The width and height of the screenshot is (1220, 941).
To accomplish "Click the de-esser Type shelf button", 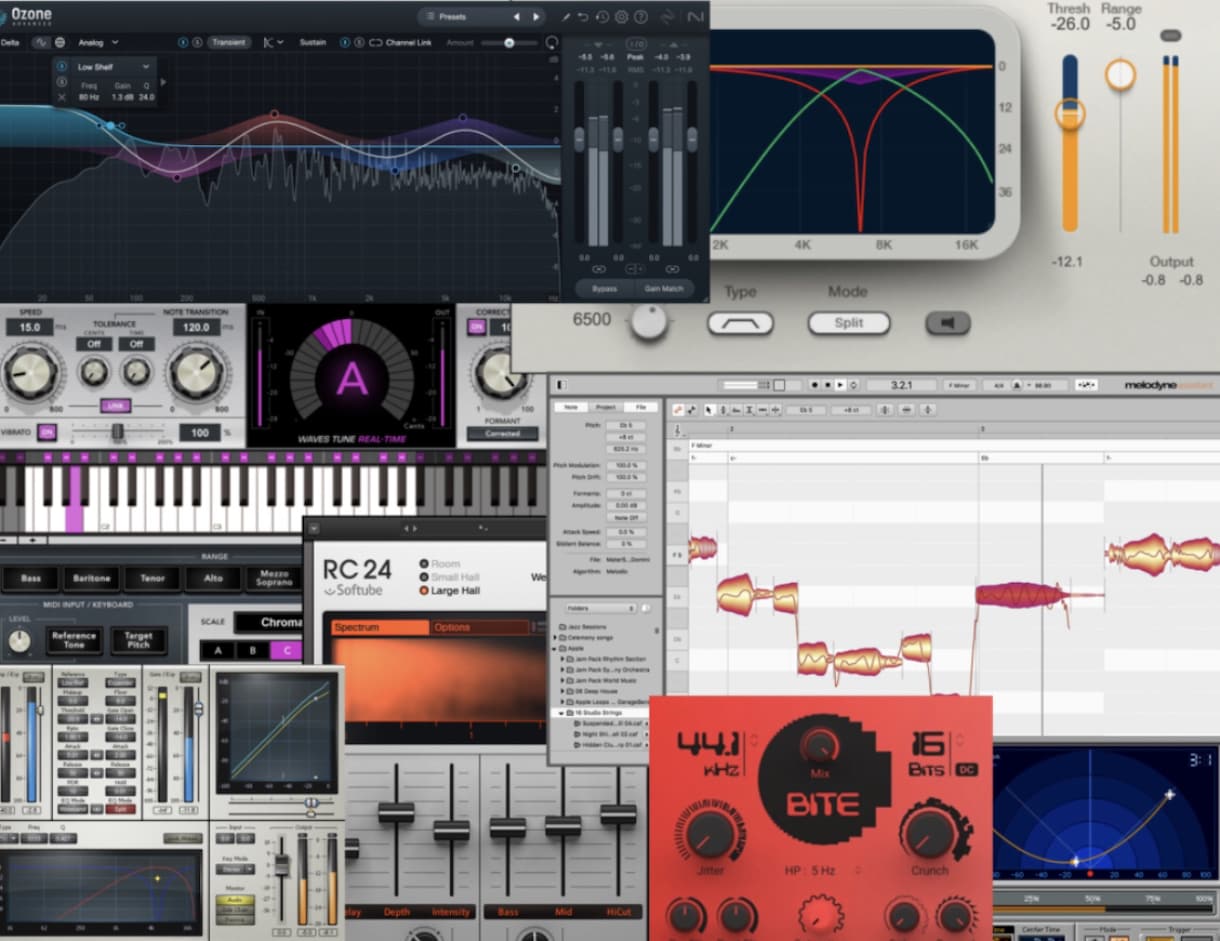I will [x=740, y=323].
